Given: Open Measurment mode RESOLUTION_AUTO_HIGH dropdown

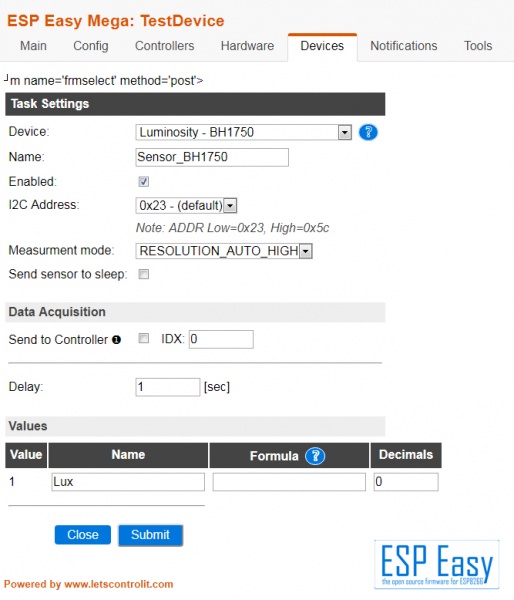Looking at the screenshot, I should coord(224,251).
